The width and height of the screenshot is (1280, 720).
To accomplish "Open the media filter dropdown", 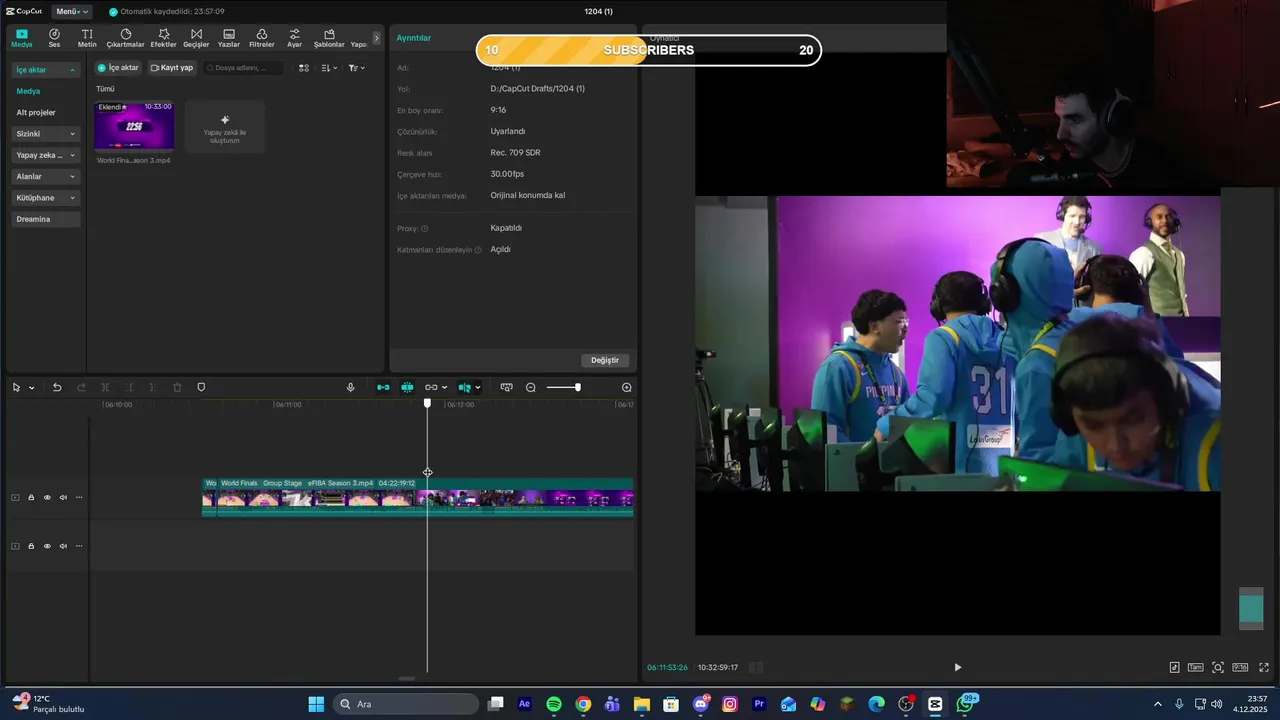I will pos(356,68).
